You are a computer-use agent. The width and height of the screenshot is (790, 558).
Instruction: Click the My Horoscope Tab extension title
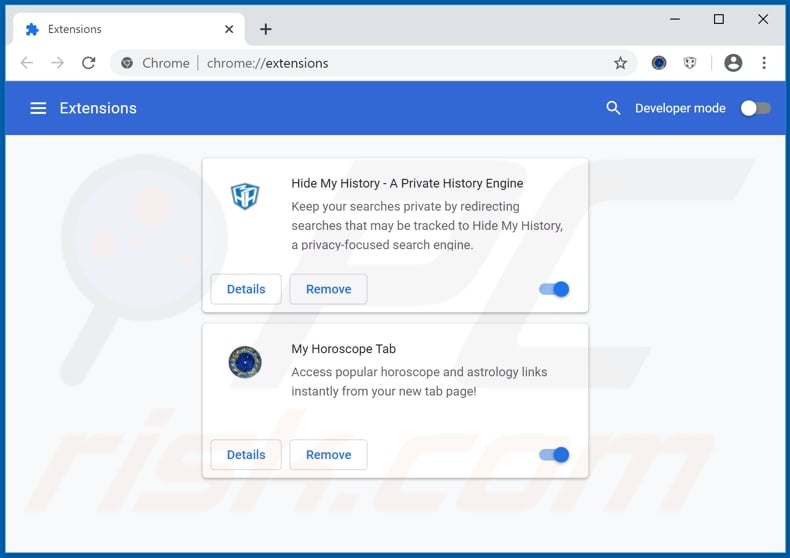344,349
